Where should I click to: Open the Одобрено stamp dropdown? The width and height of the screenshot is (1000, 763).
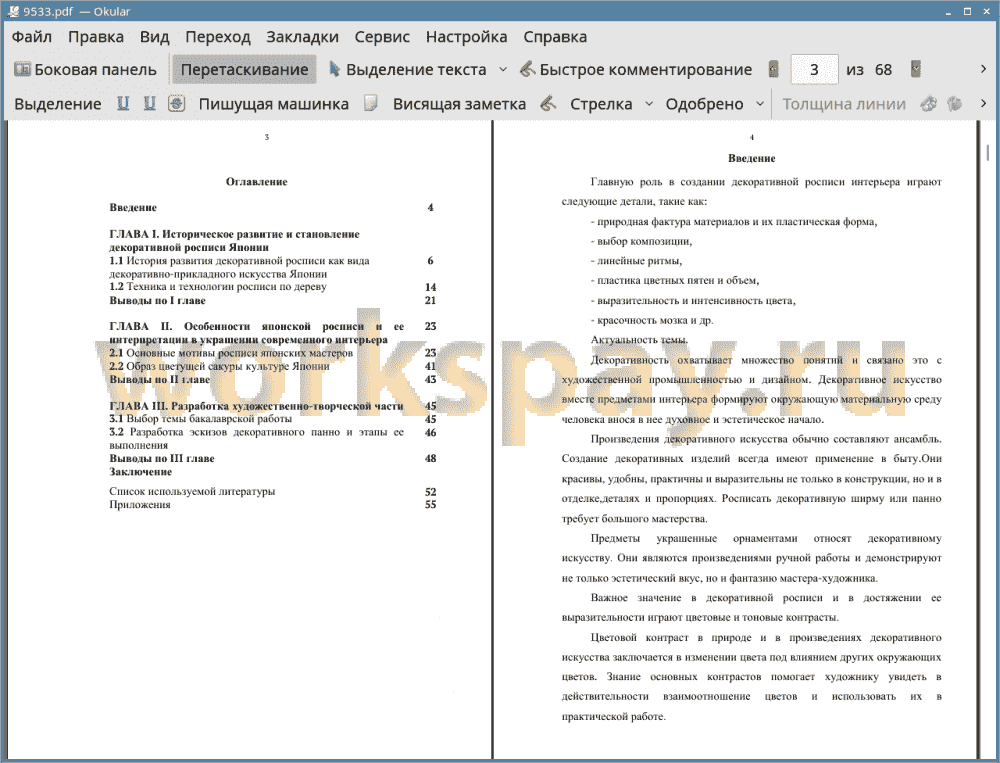760,103
